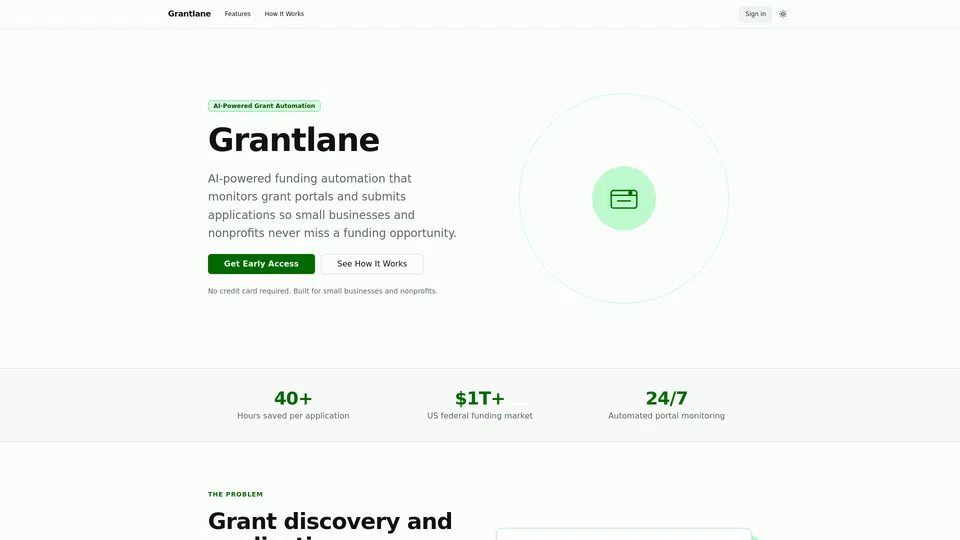Click the green card icon in circle
Screen dimensions: 960x540
[x=623, y=198]
